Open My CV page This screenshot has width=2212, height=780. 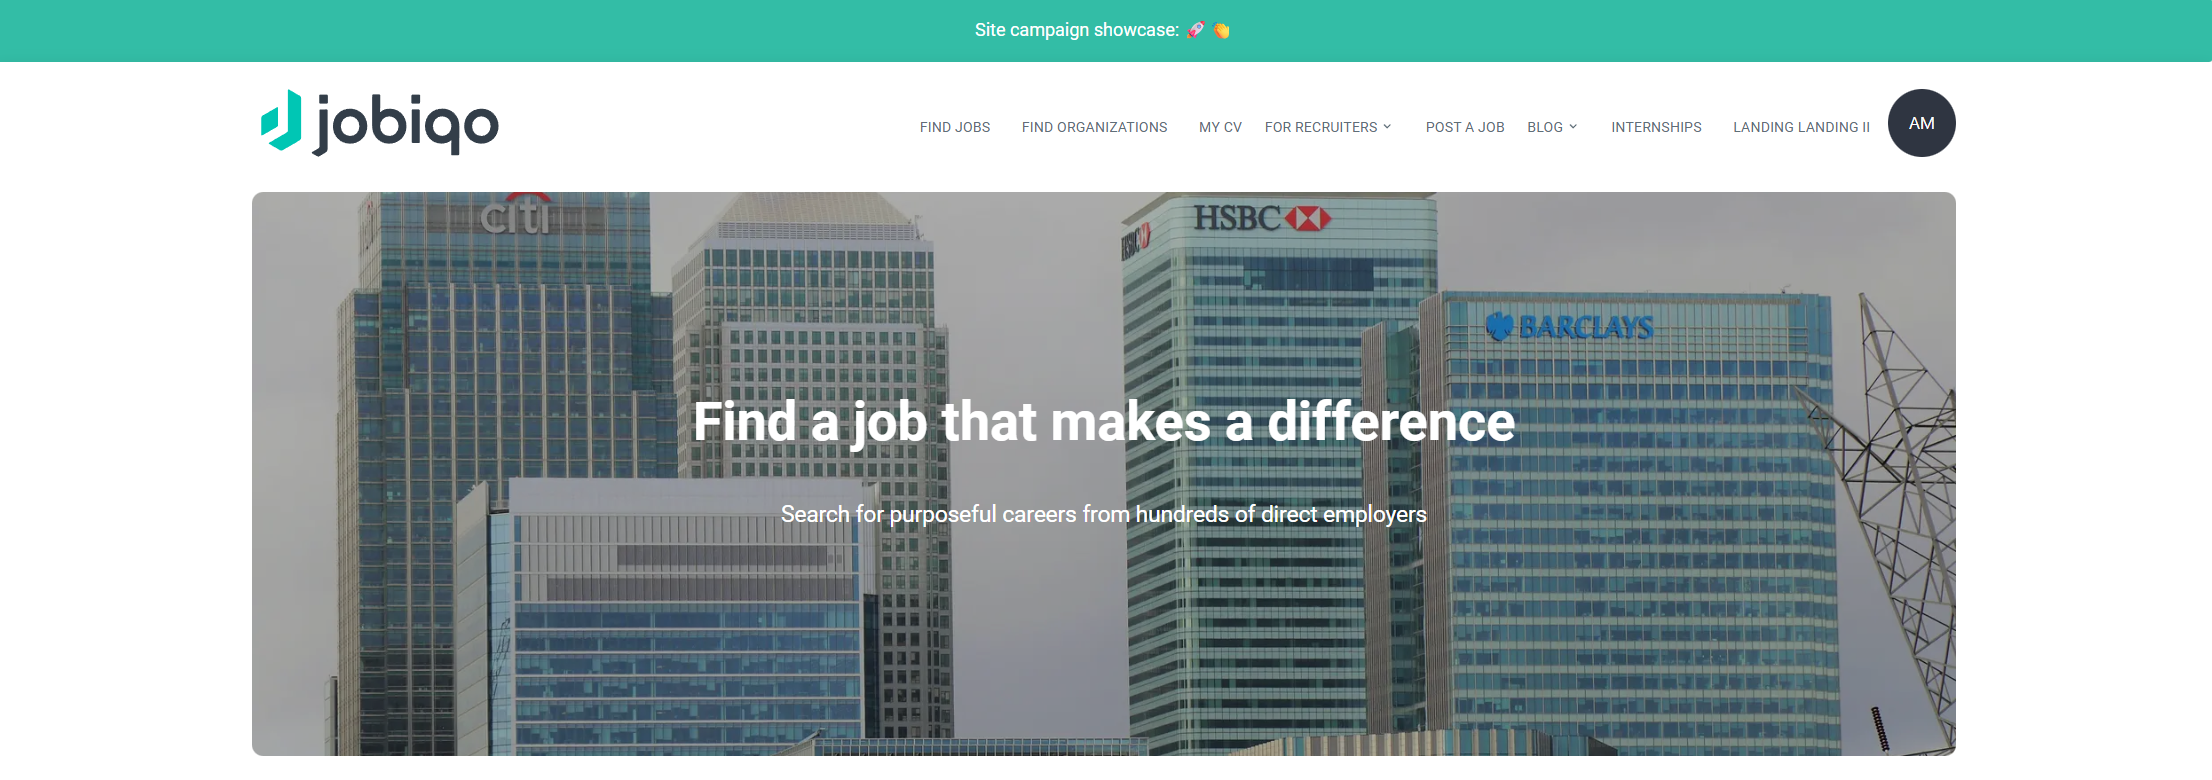(1220, 127)
